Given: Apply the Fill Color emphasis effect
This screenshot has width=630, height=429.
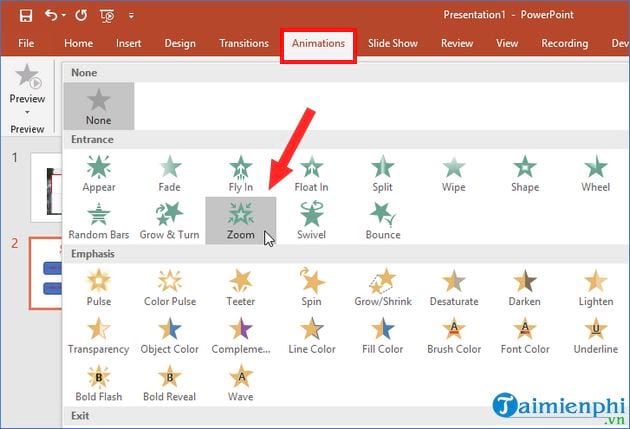Looking at the screenshot, I should (x=382, y=335).
